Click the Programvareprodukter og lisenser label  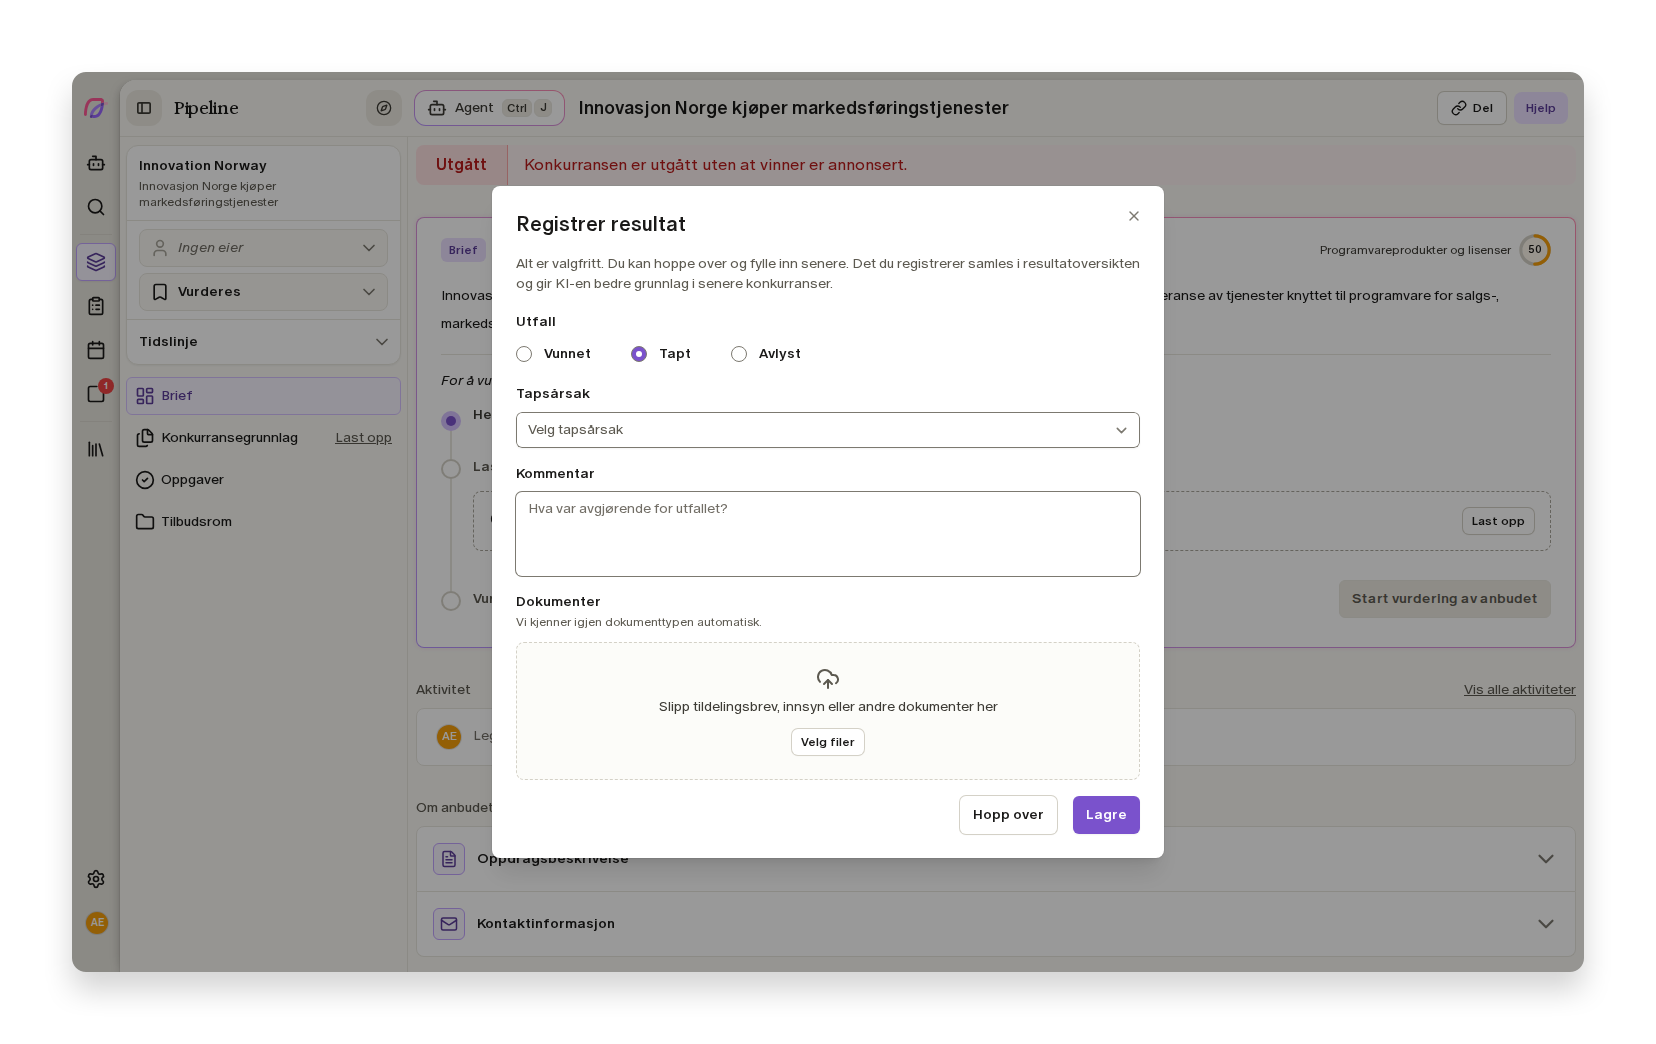[x=1415, y=250]
